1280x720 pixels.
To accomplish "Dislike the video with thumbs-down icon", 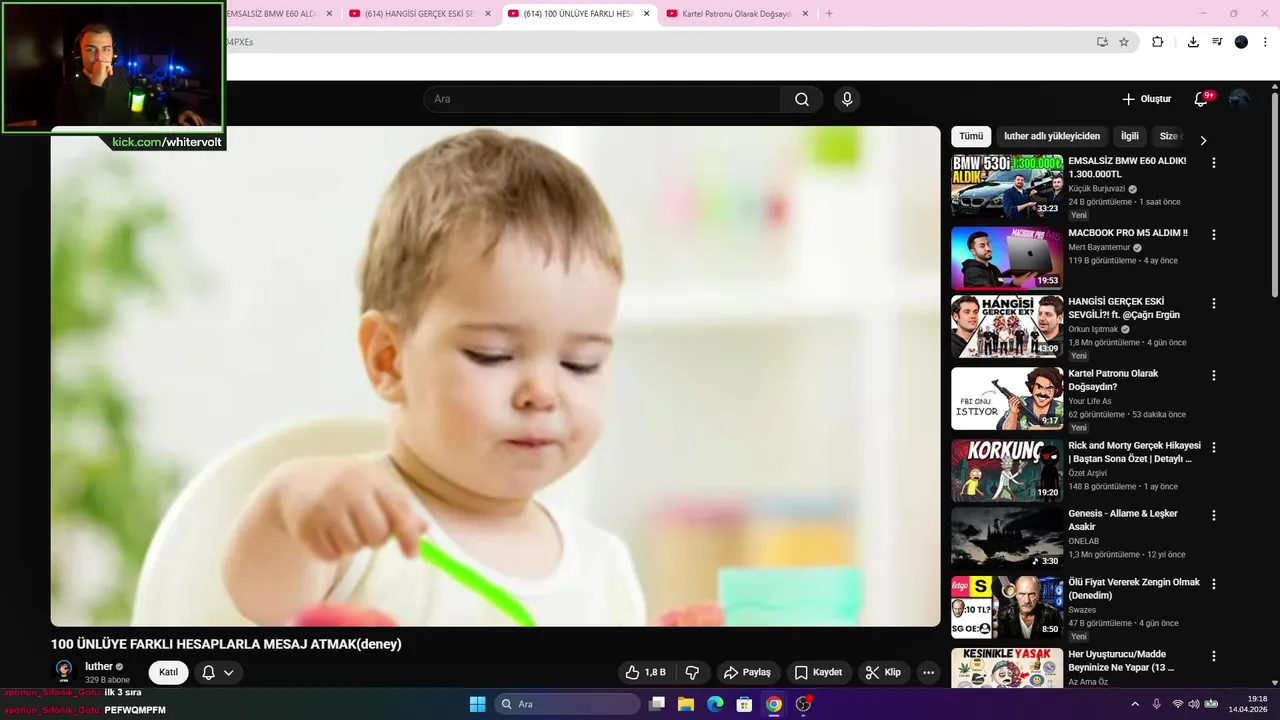I will 692,672.
